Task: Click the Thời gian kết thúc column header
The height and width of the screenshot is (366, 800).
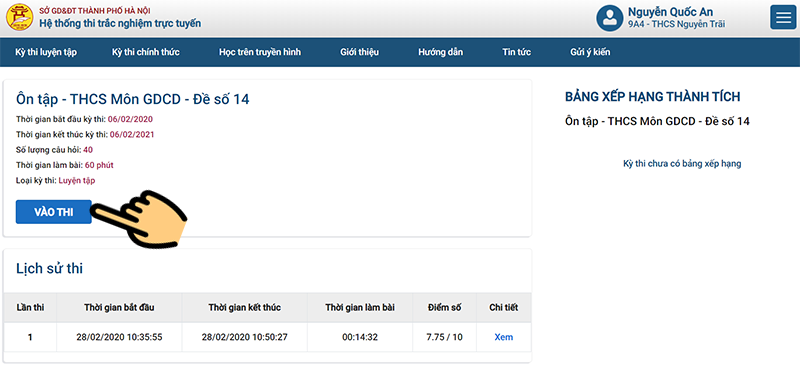Action: click(244, 307)
